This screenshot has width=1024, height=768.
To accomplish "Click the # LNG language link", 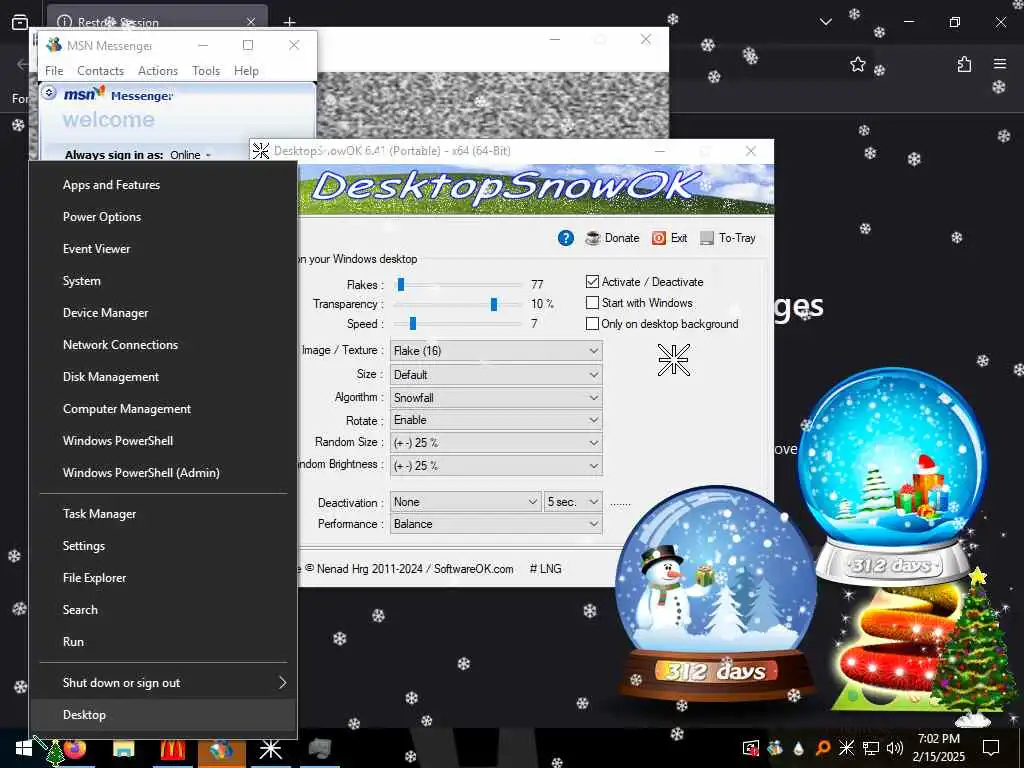I will coord(546,569).
